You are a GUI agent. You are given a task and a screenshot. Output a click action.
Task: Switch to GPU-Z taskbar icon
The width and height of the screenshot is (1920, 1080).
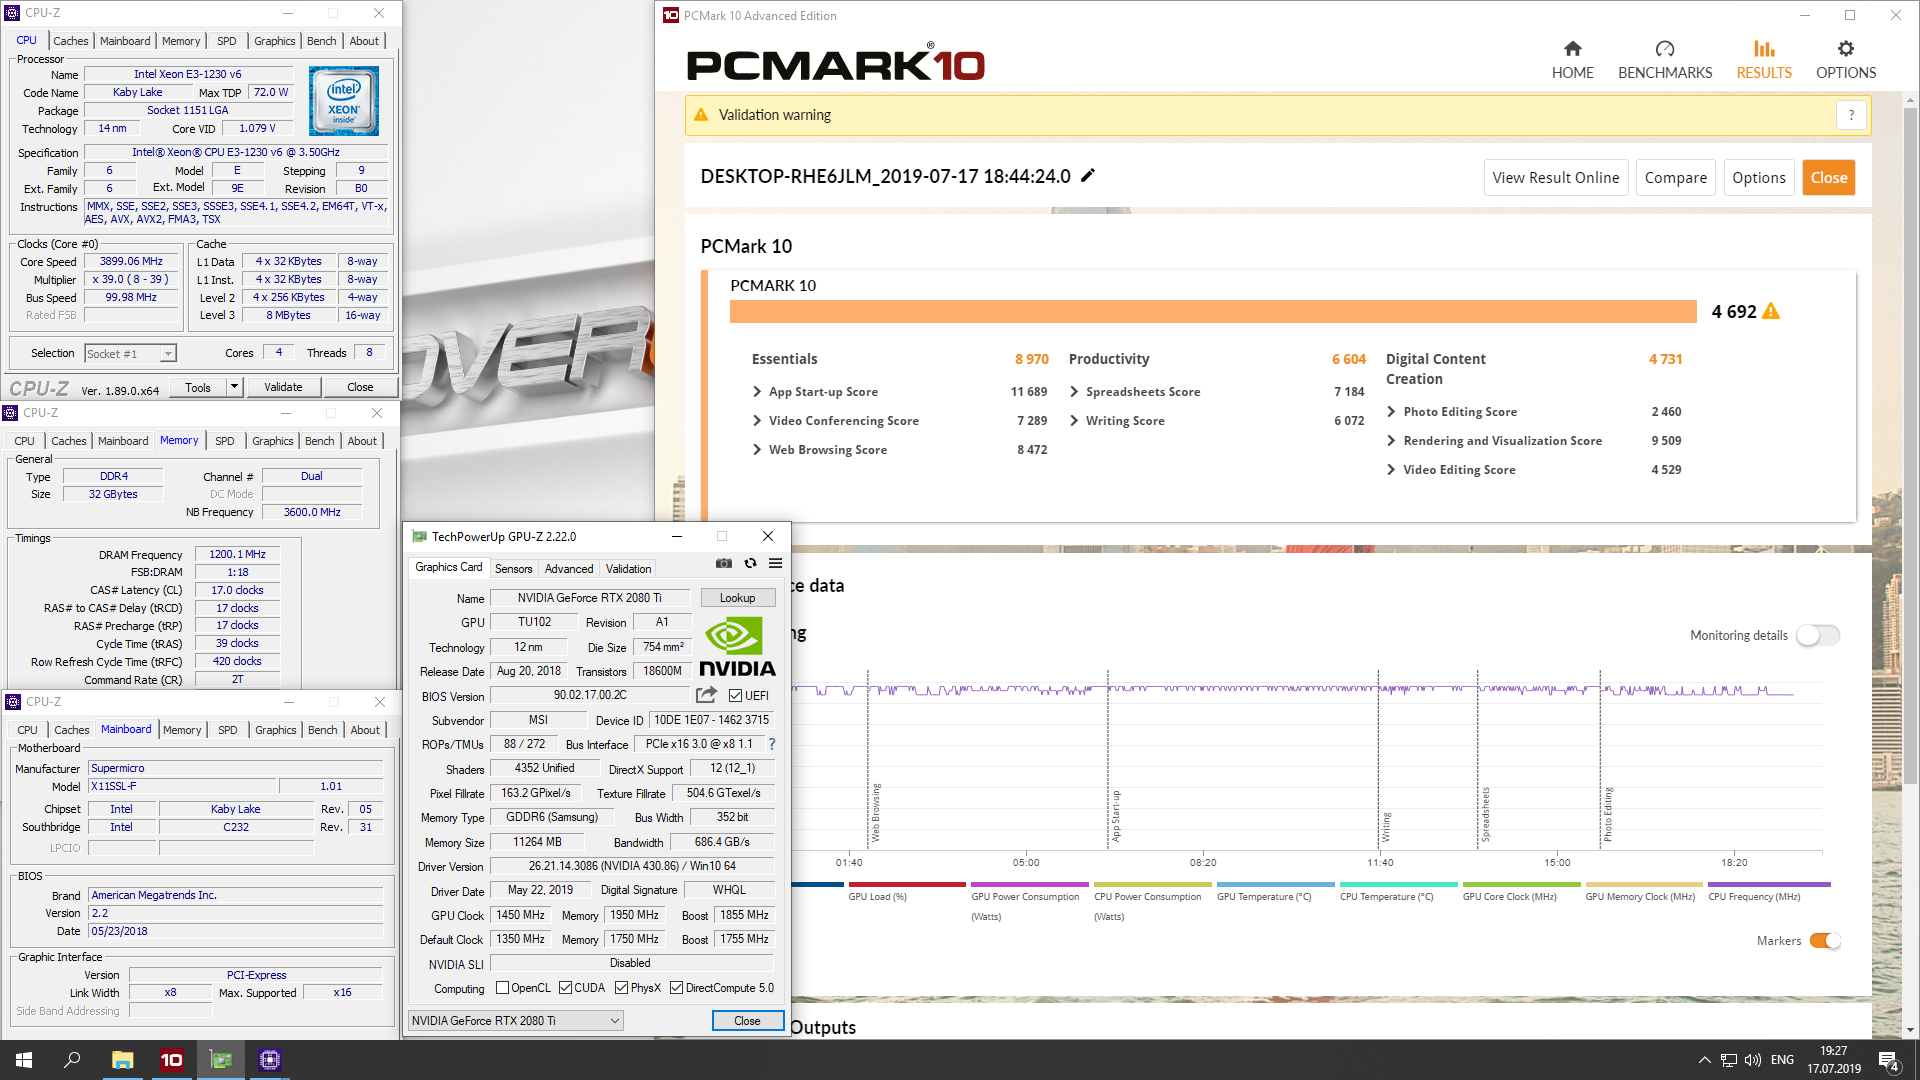tap(220, 1060)
